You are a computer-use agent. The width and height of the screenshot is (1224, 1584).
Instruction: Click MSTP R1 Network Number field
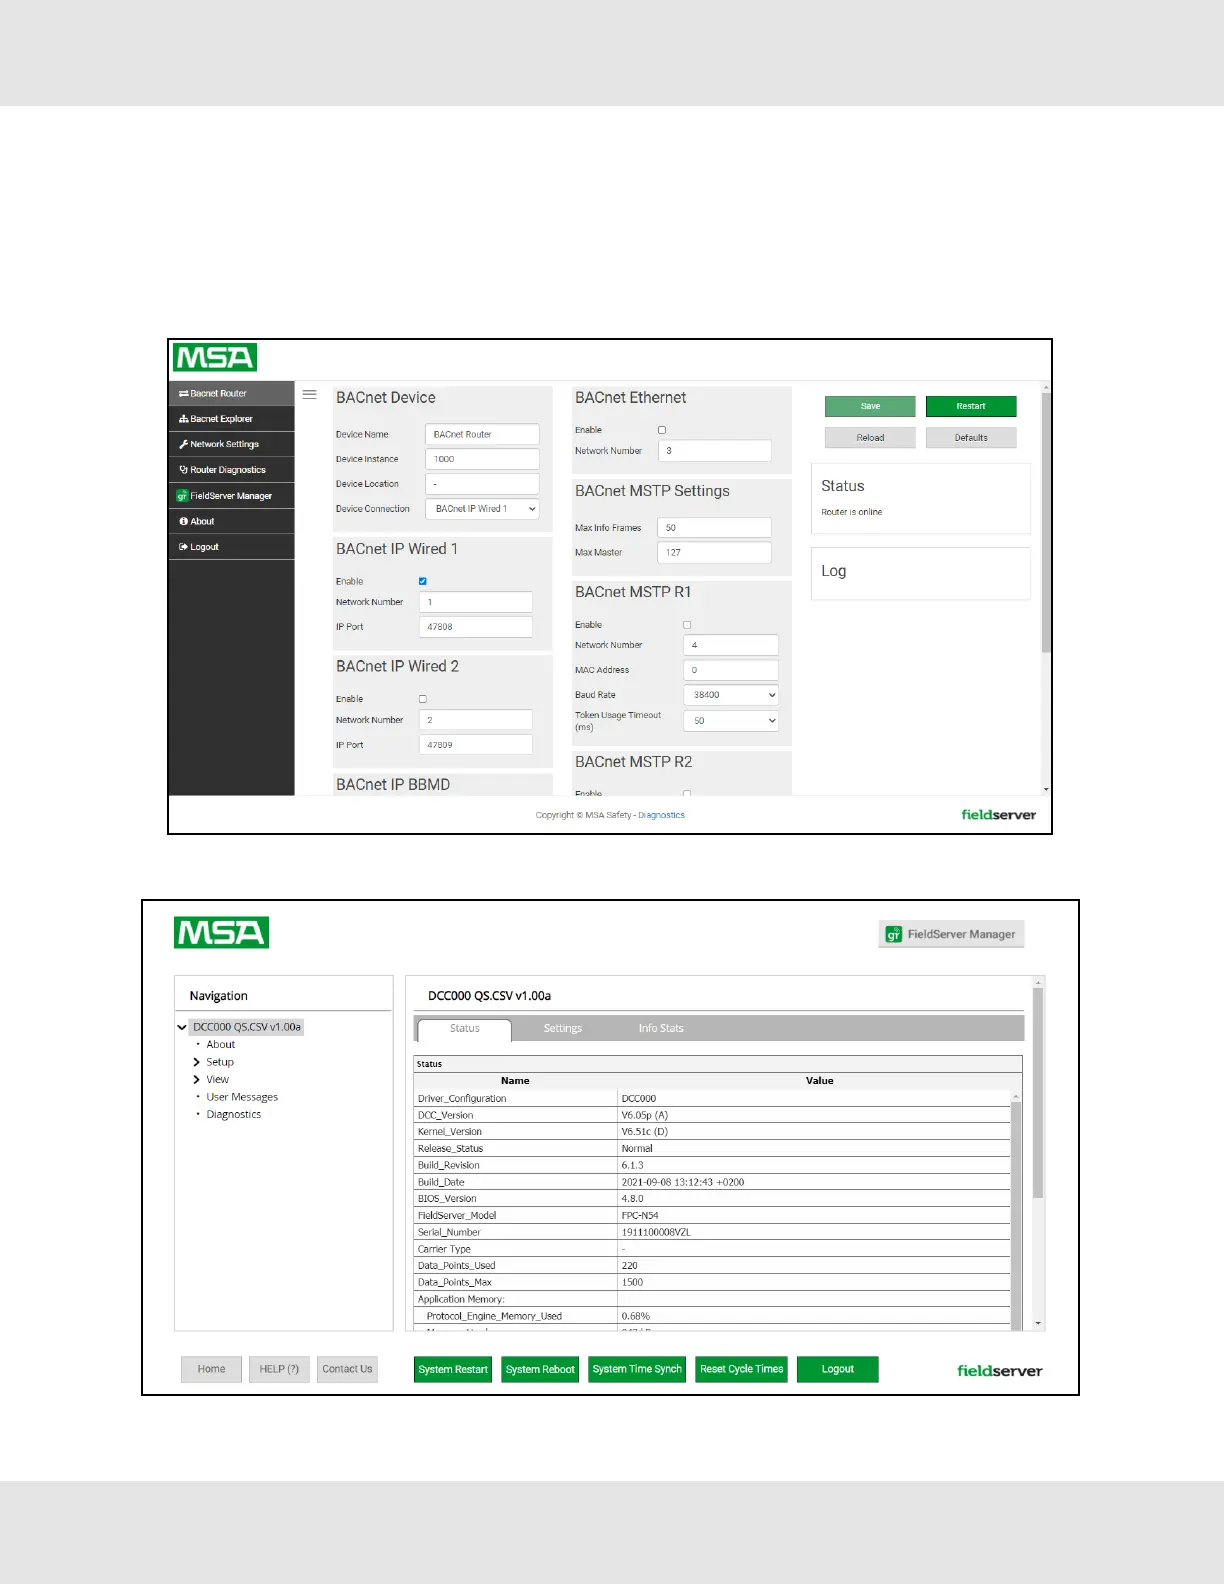pos(731,645)
